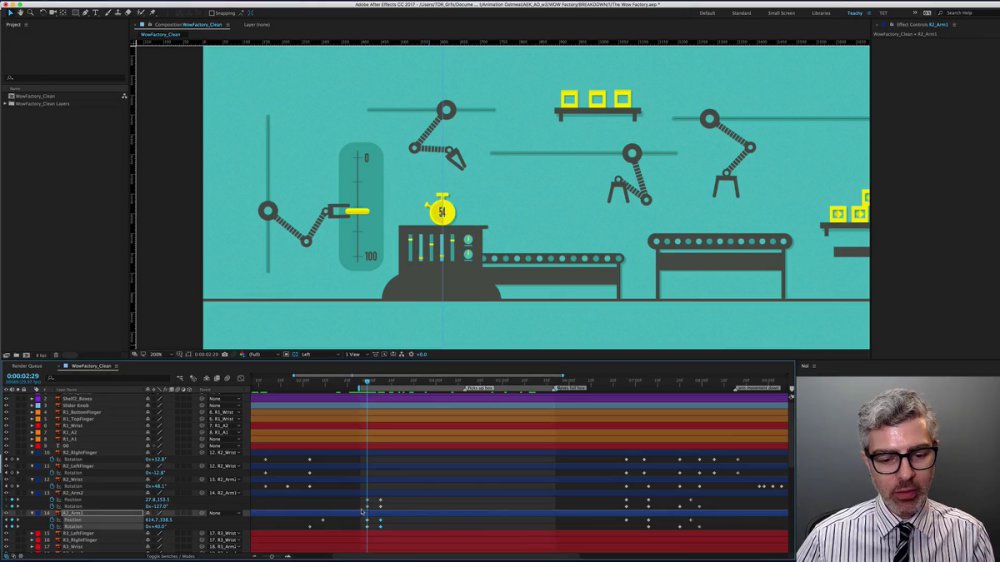
Task: Open the Left 3D view dropdown
Action: tap(319, 354)
